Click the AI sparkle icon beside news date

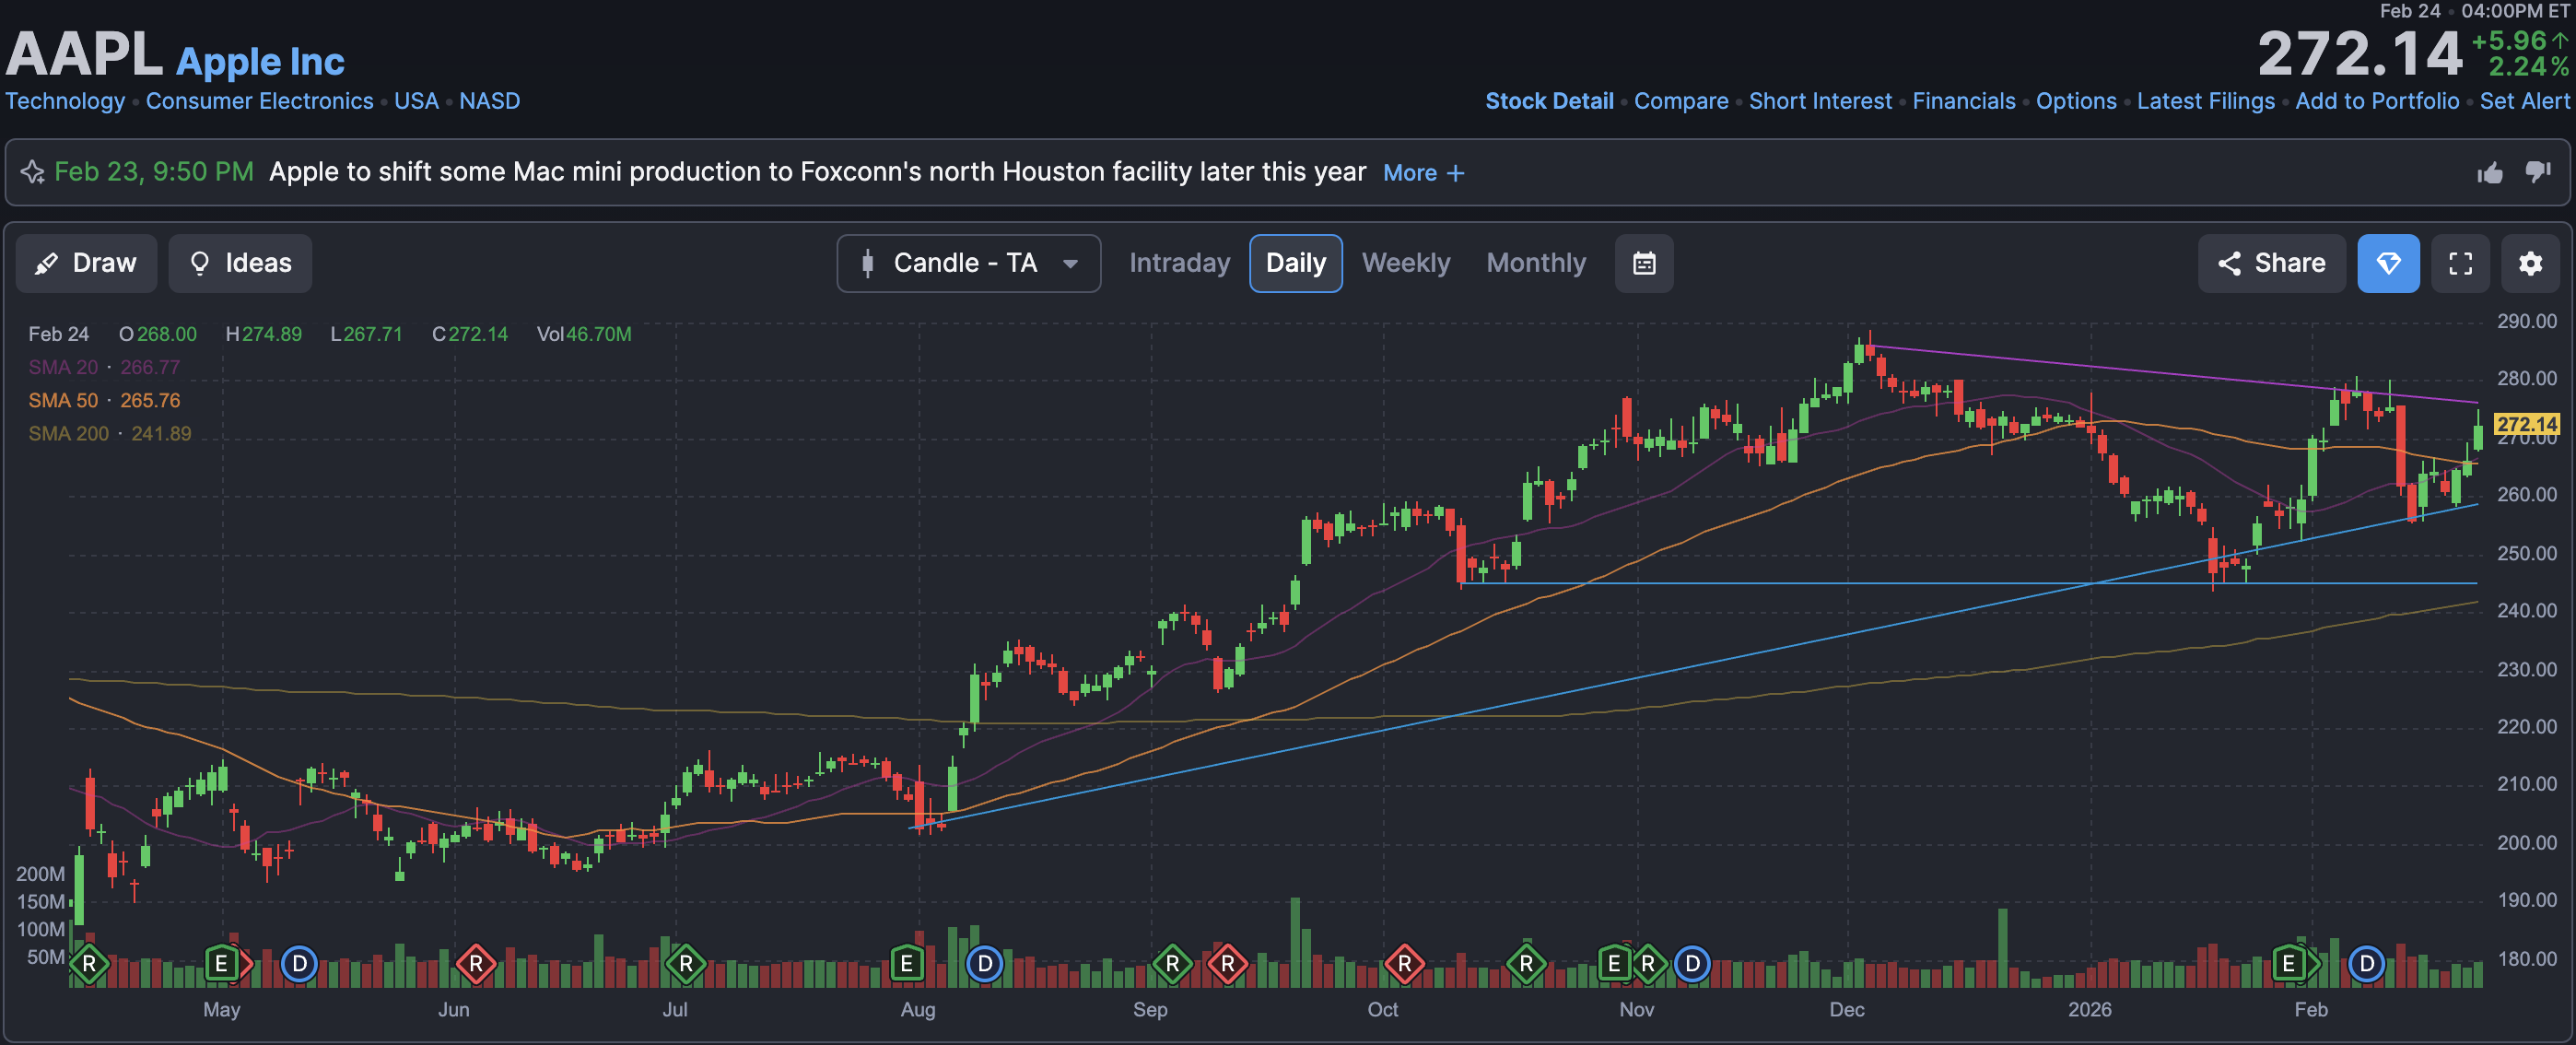click(x=32, y=172)
